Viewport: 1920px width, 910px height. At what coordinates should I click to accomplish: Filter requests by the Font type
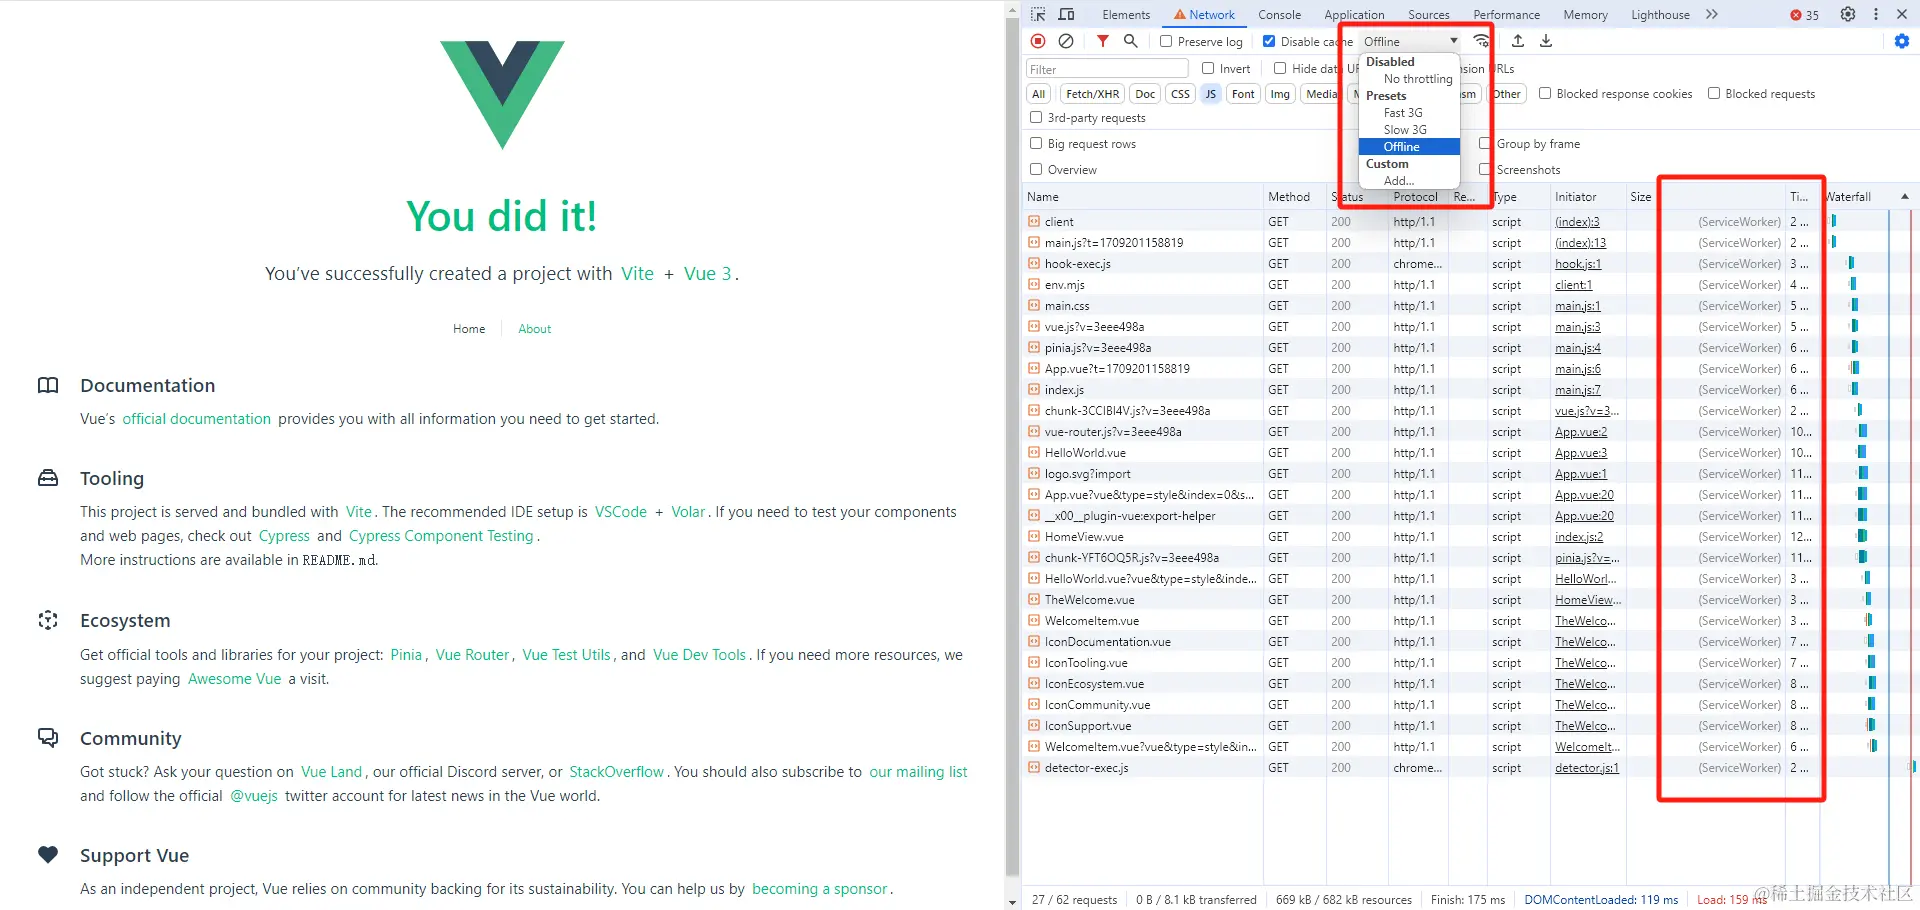(1243, 94)
